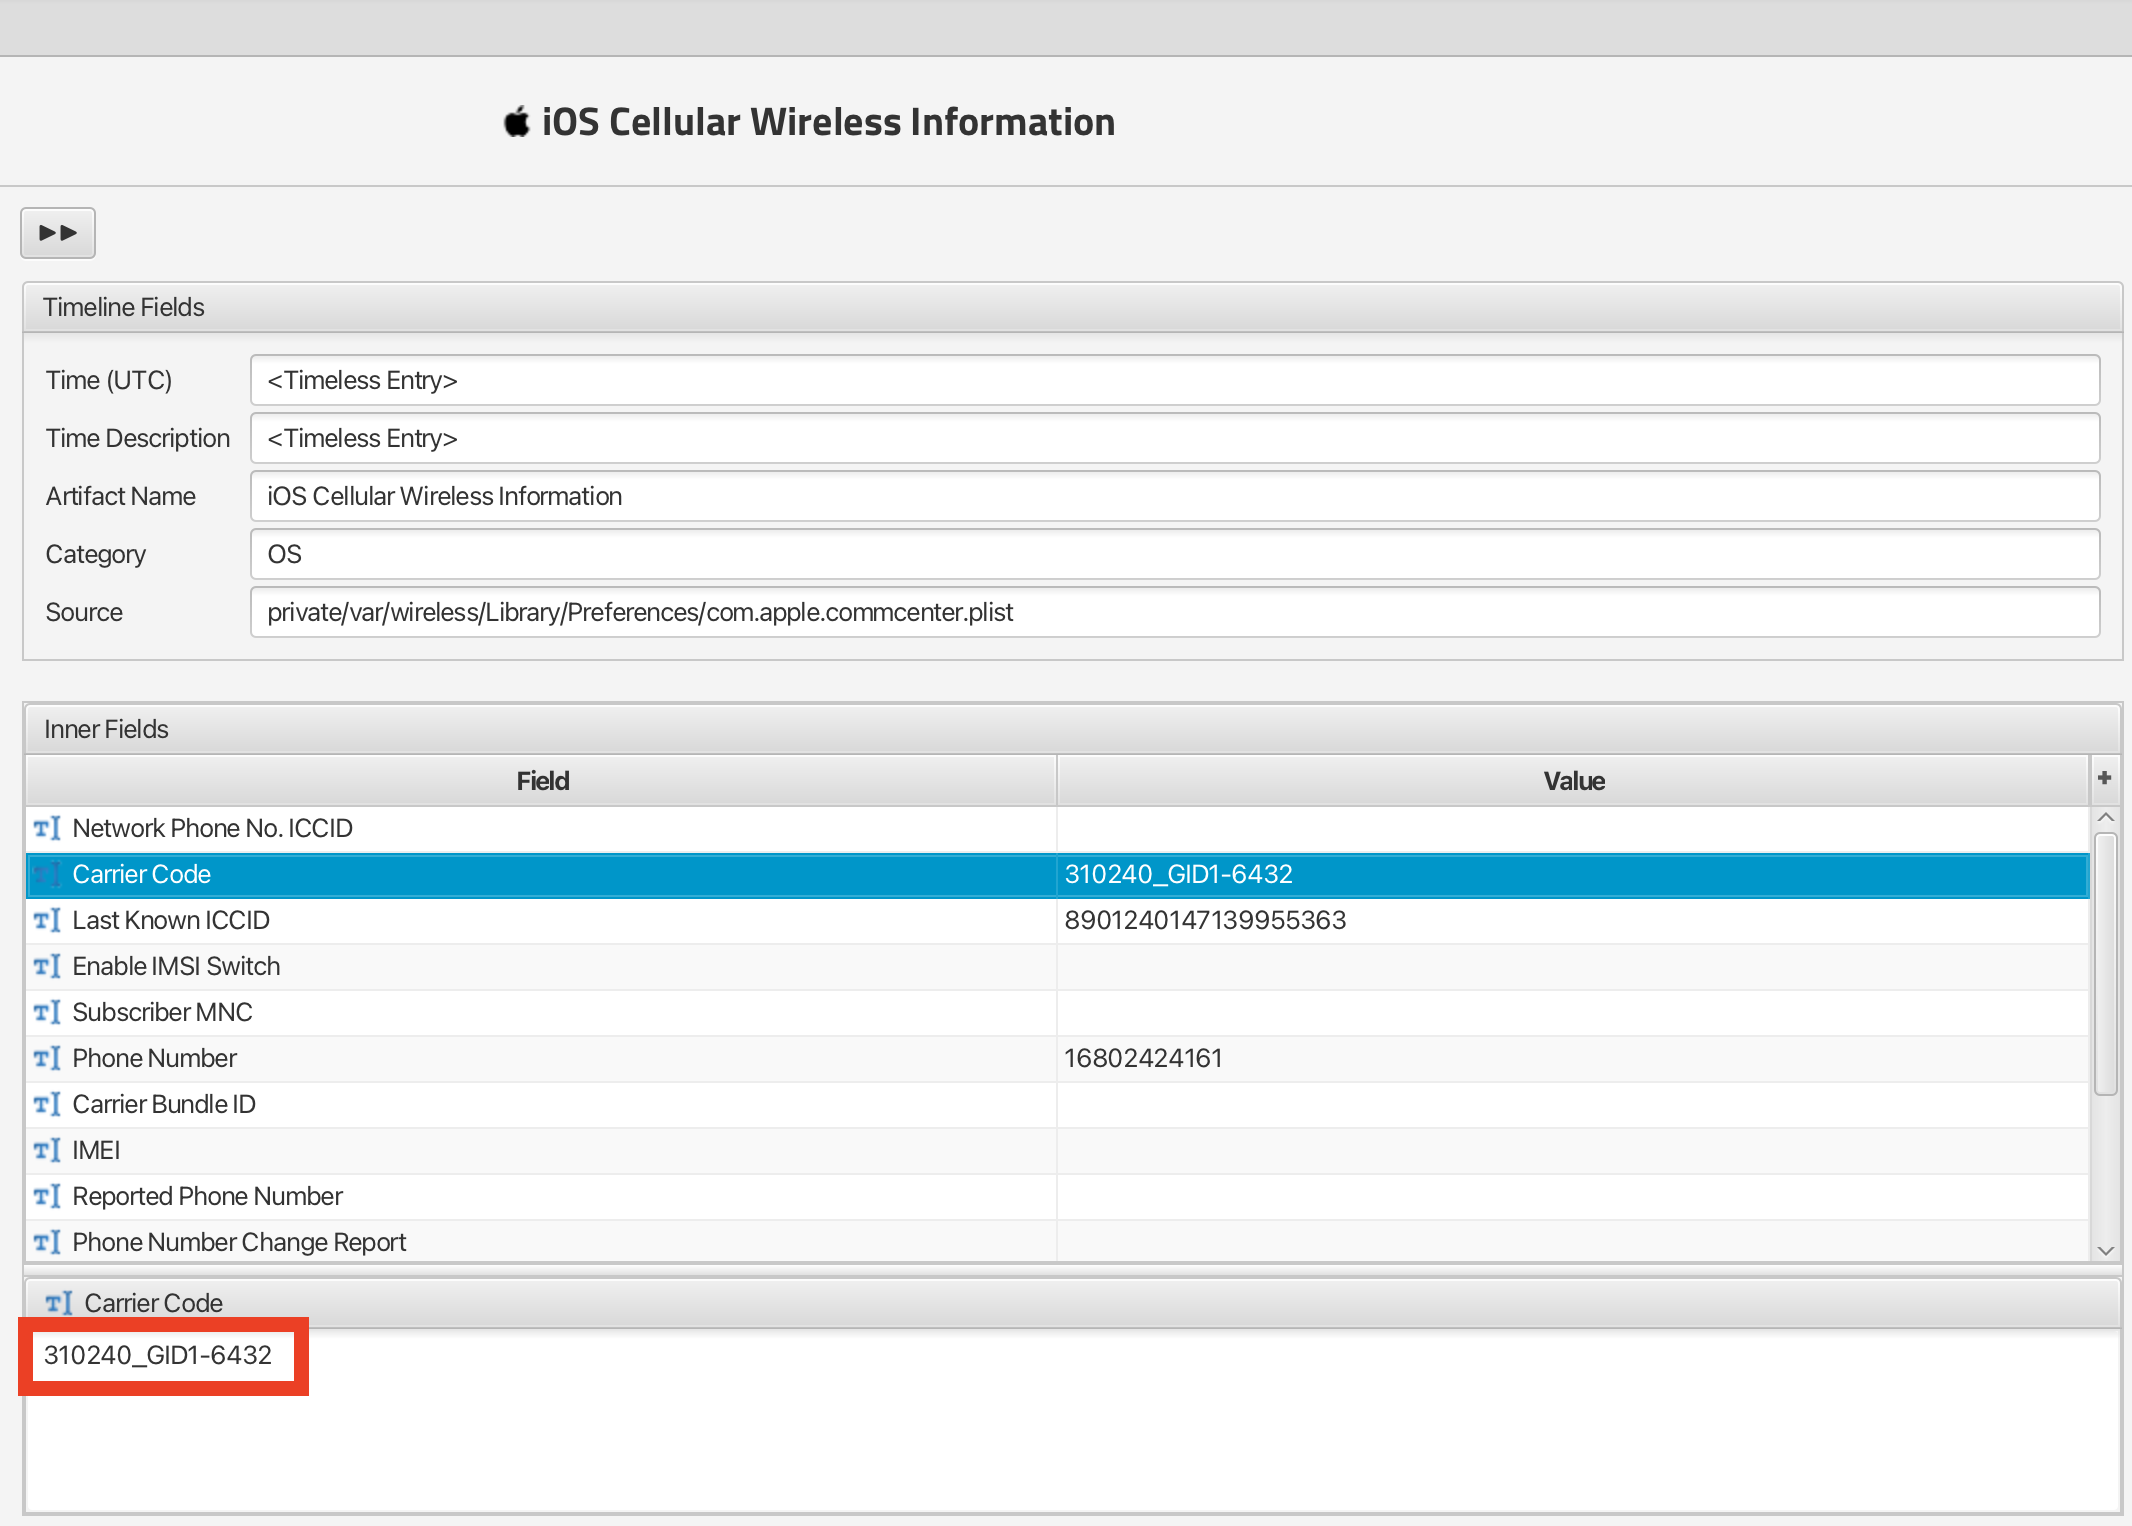Select the Reported Phone Number row

[x=1057, y=1196]
